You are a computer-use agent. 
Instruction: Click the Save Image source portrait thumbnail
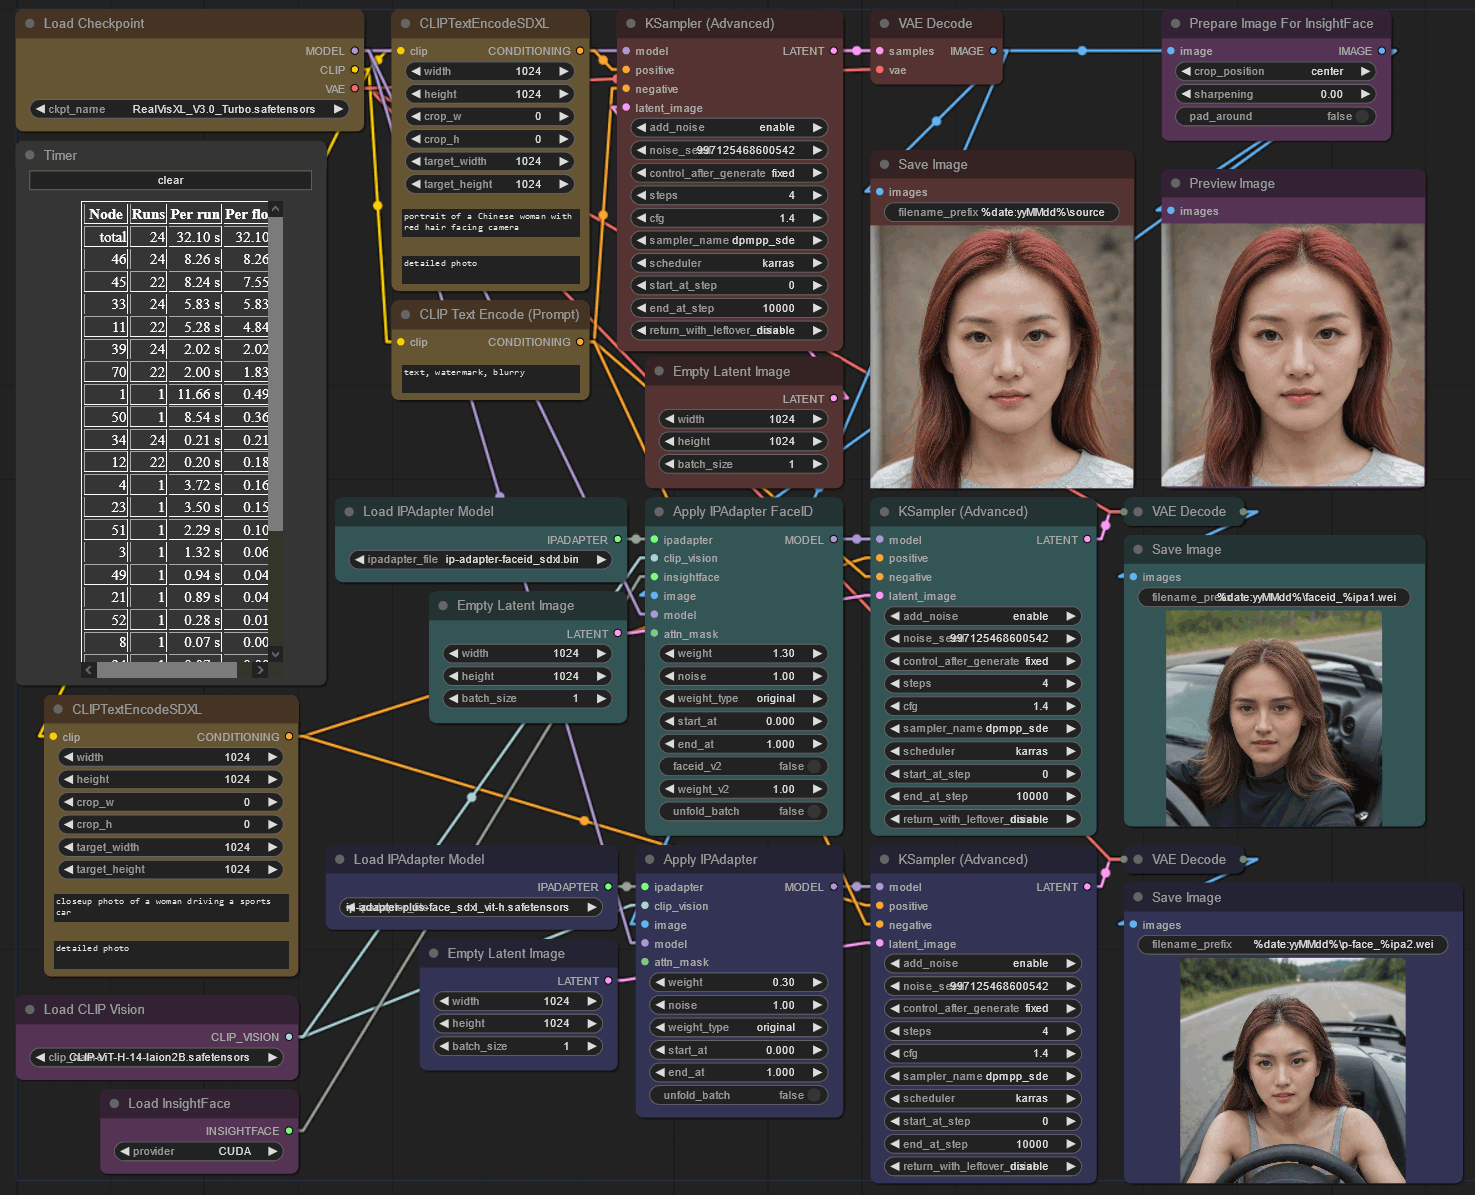1002,356
